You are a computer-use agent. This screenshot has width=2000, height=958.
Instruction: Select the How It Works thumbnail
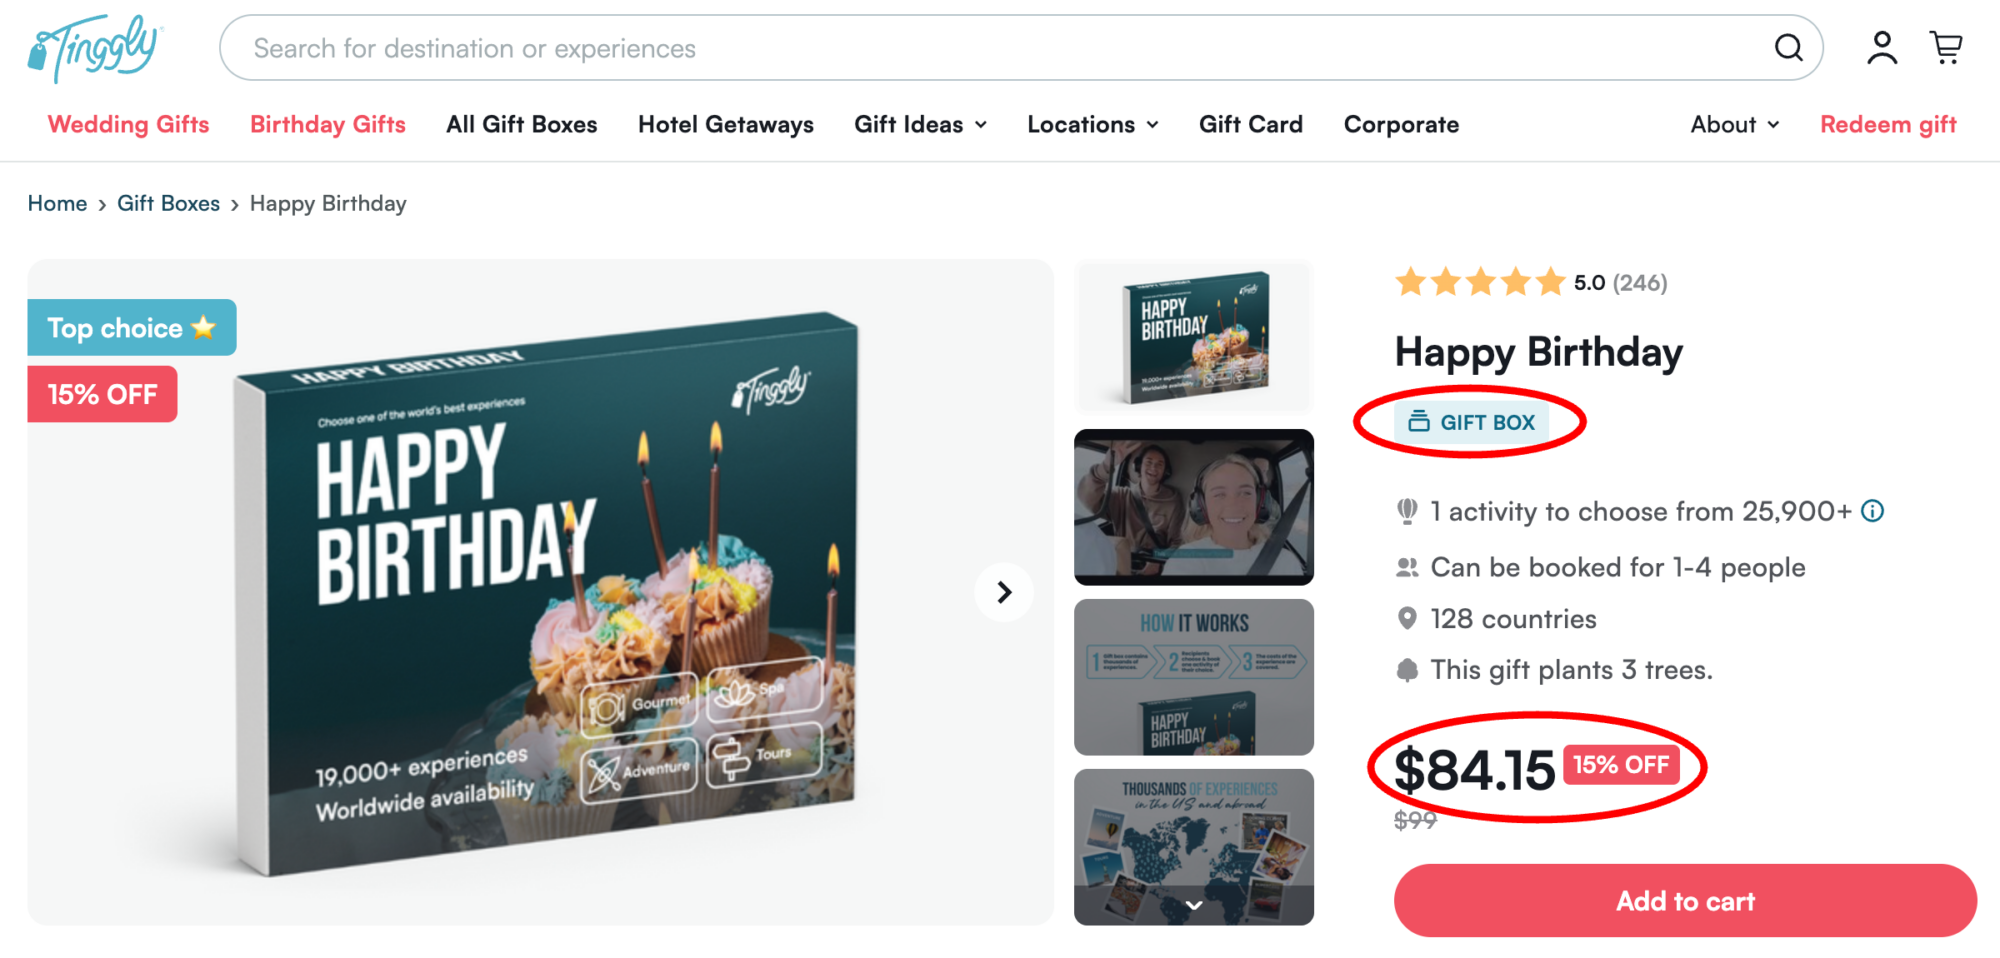coord(1194,677)
